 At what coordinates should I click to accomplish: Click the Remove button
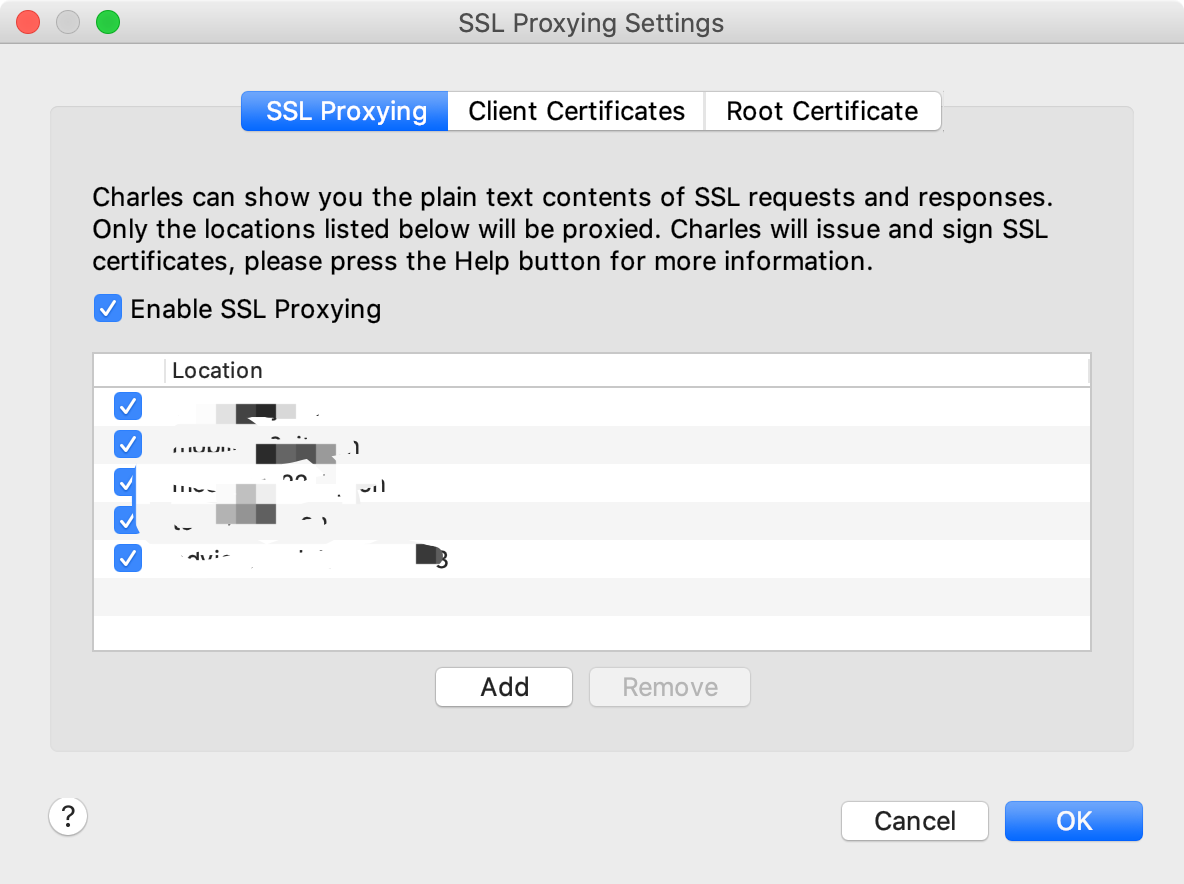(x=669, y=687)
